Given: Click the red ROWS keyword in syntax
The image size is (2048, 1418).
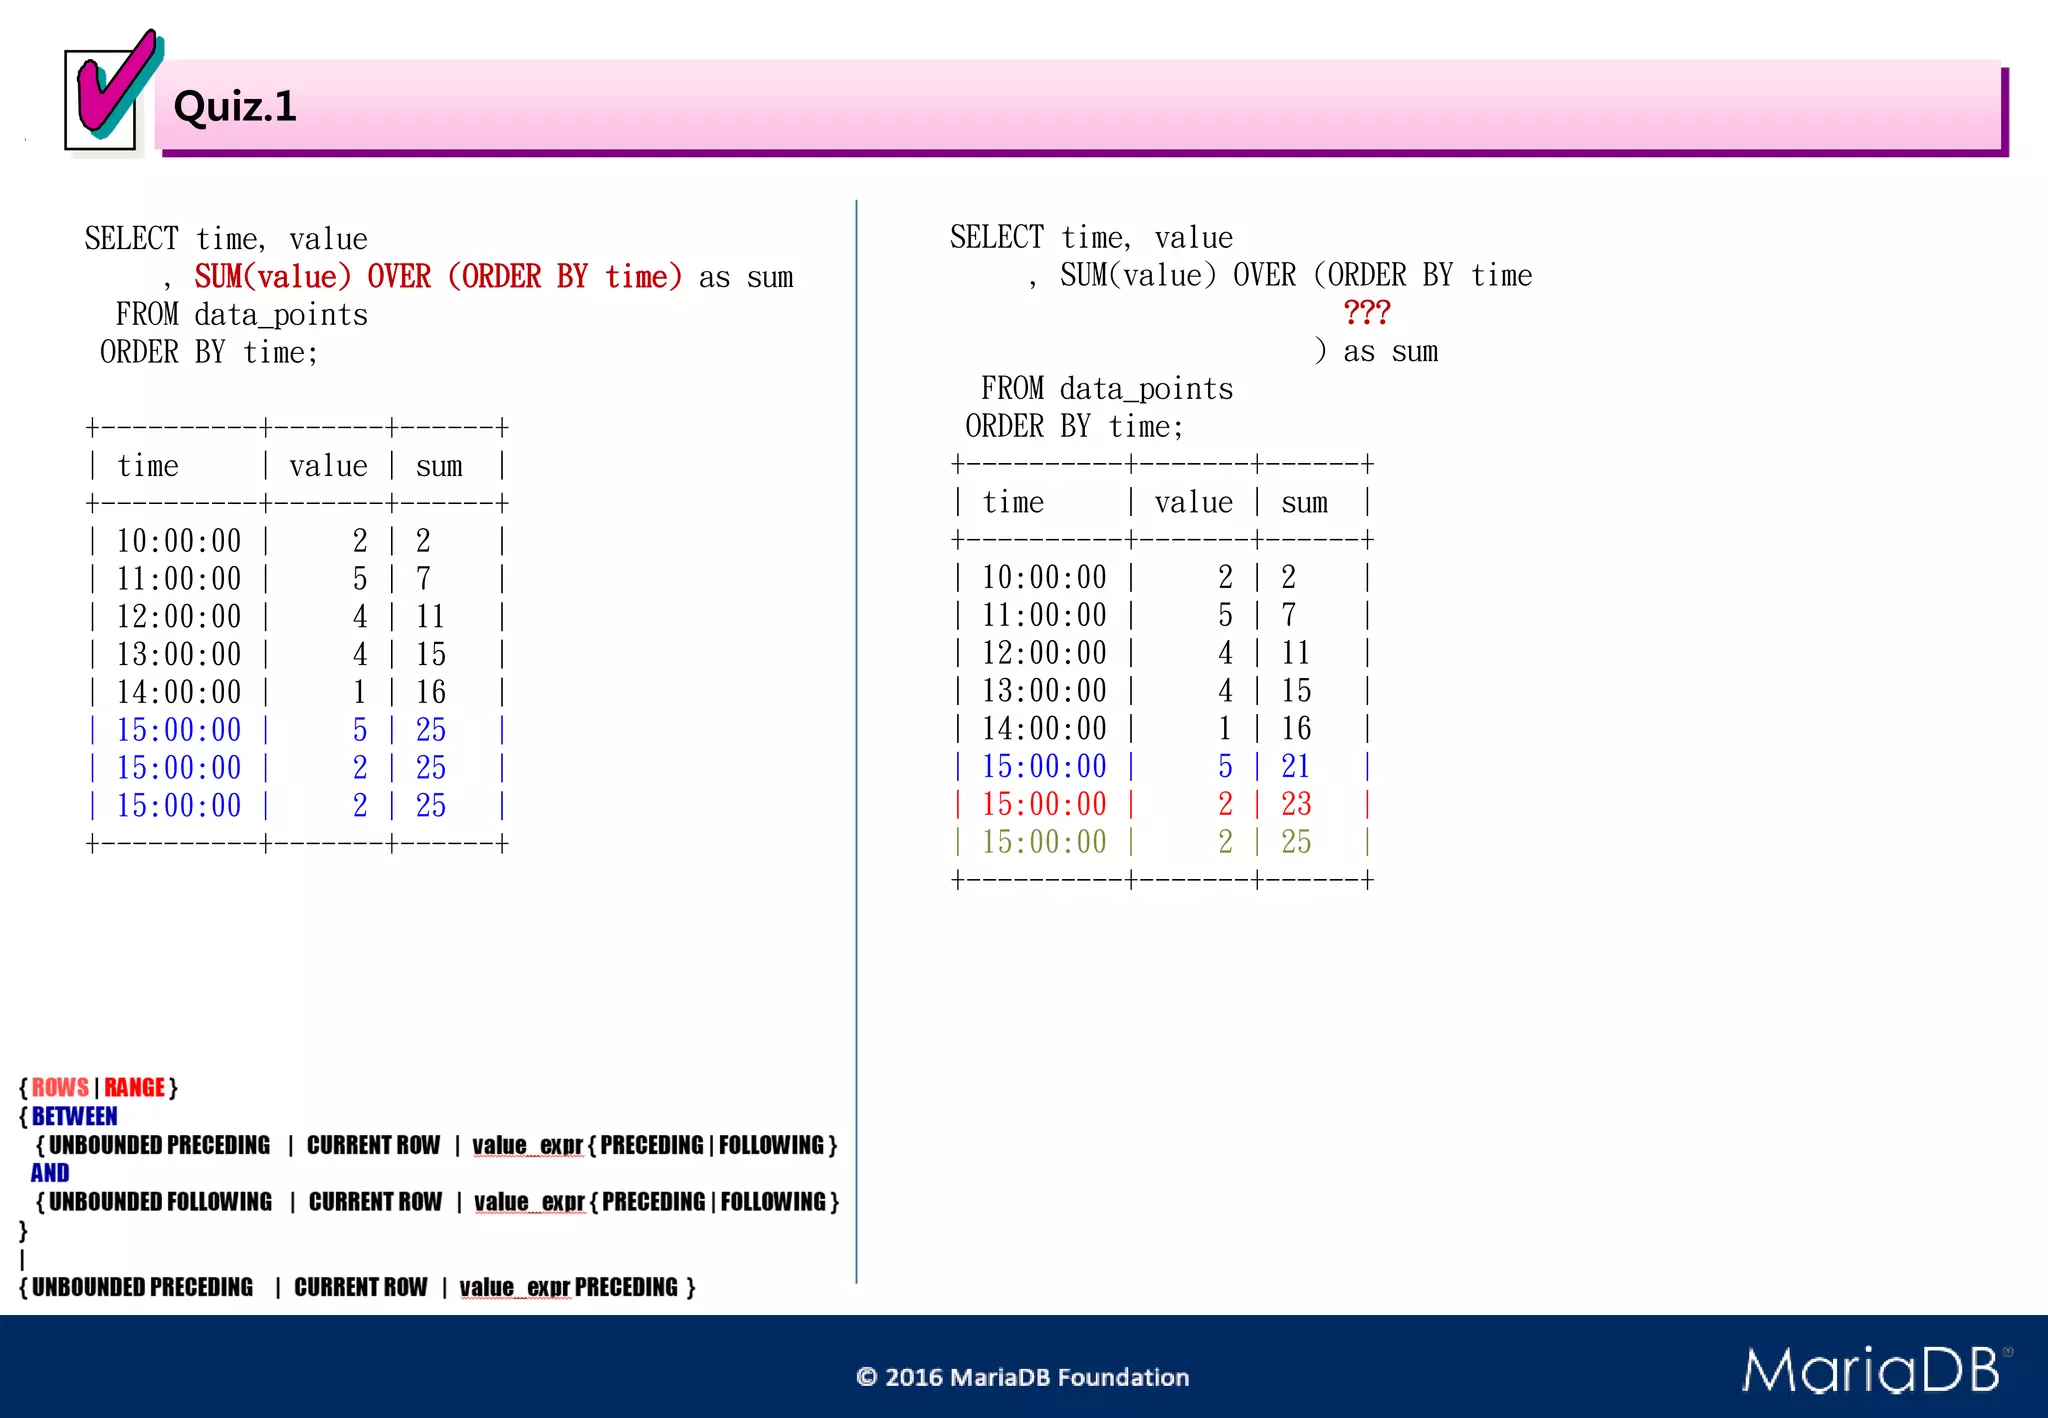Looking at the screenshot, I should click(x=60, y=1087).
